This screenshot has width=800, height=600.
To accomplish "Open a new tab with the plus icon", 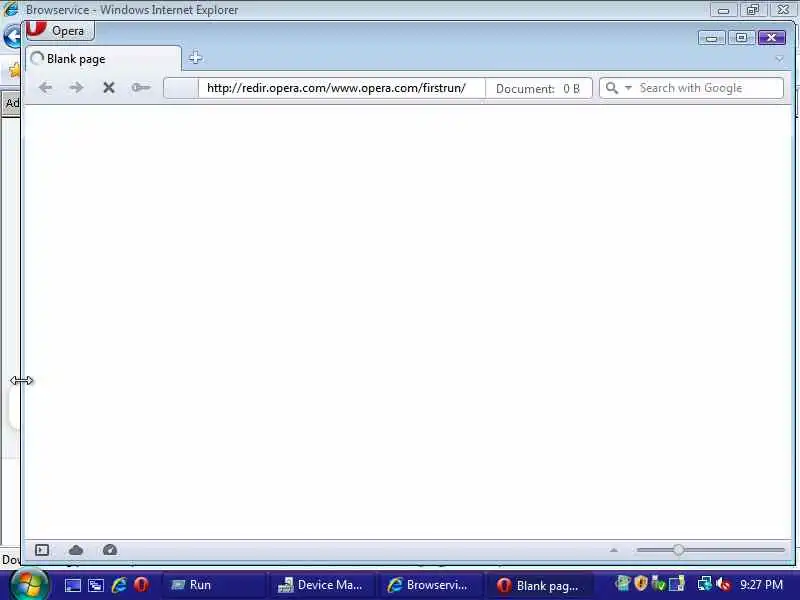I will pos(195,58).
